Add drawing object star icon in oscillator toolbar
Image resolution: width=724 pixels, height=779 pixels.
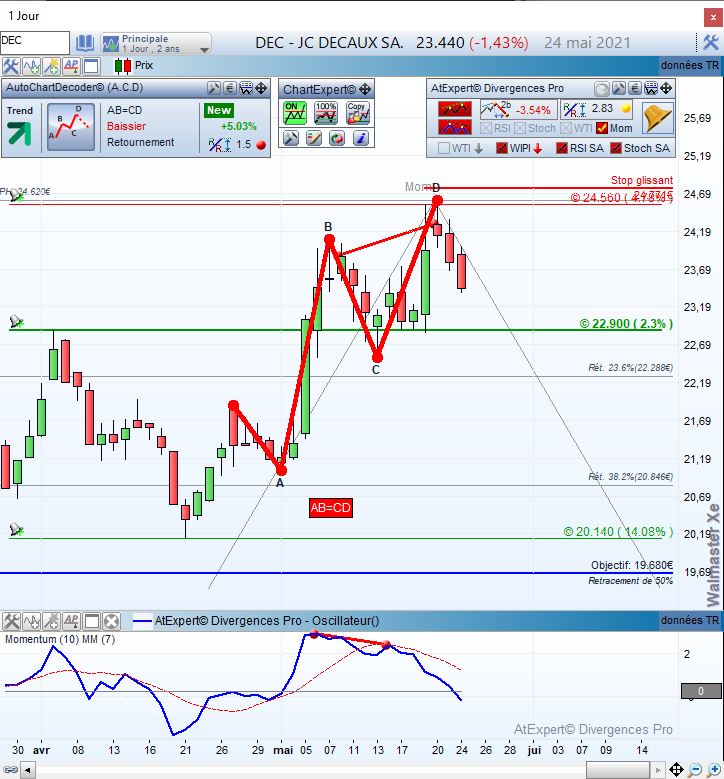click(52, 621)
